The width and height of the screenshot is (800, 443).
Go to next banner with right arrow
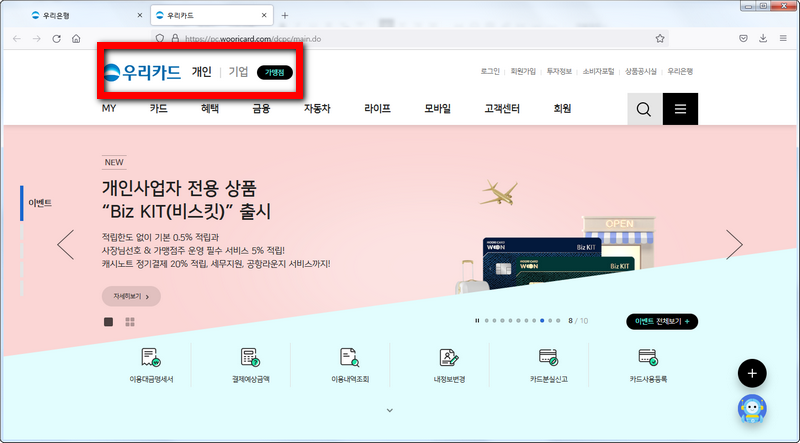734,244
